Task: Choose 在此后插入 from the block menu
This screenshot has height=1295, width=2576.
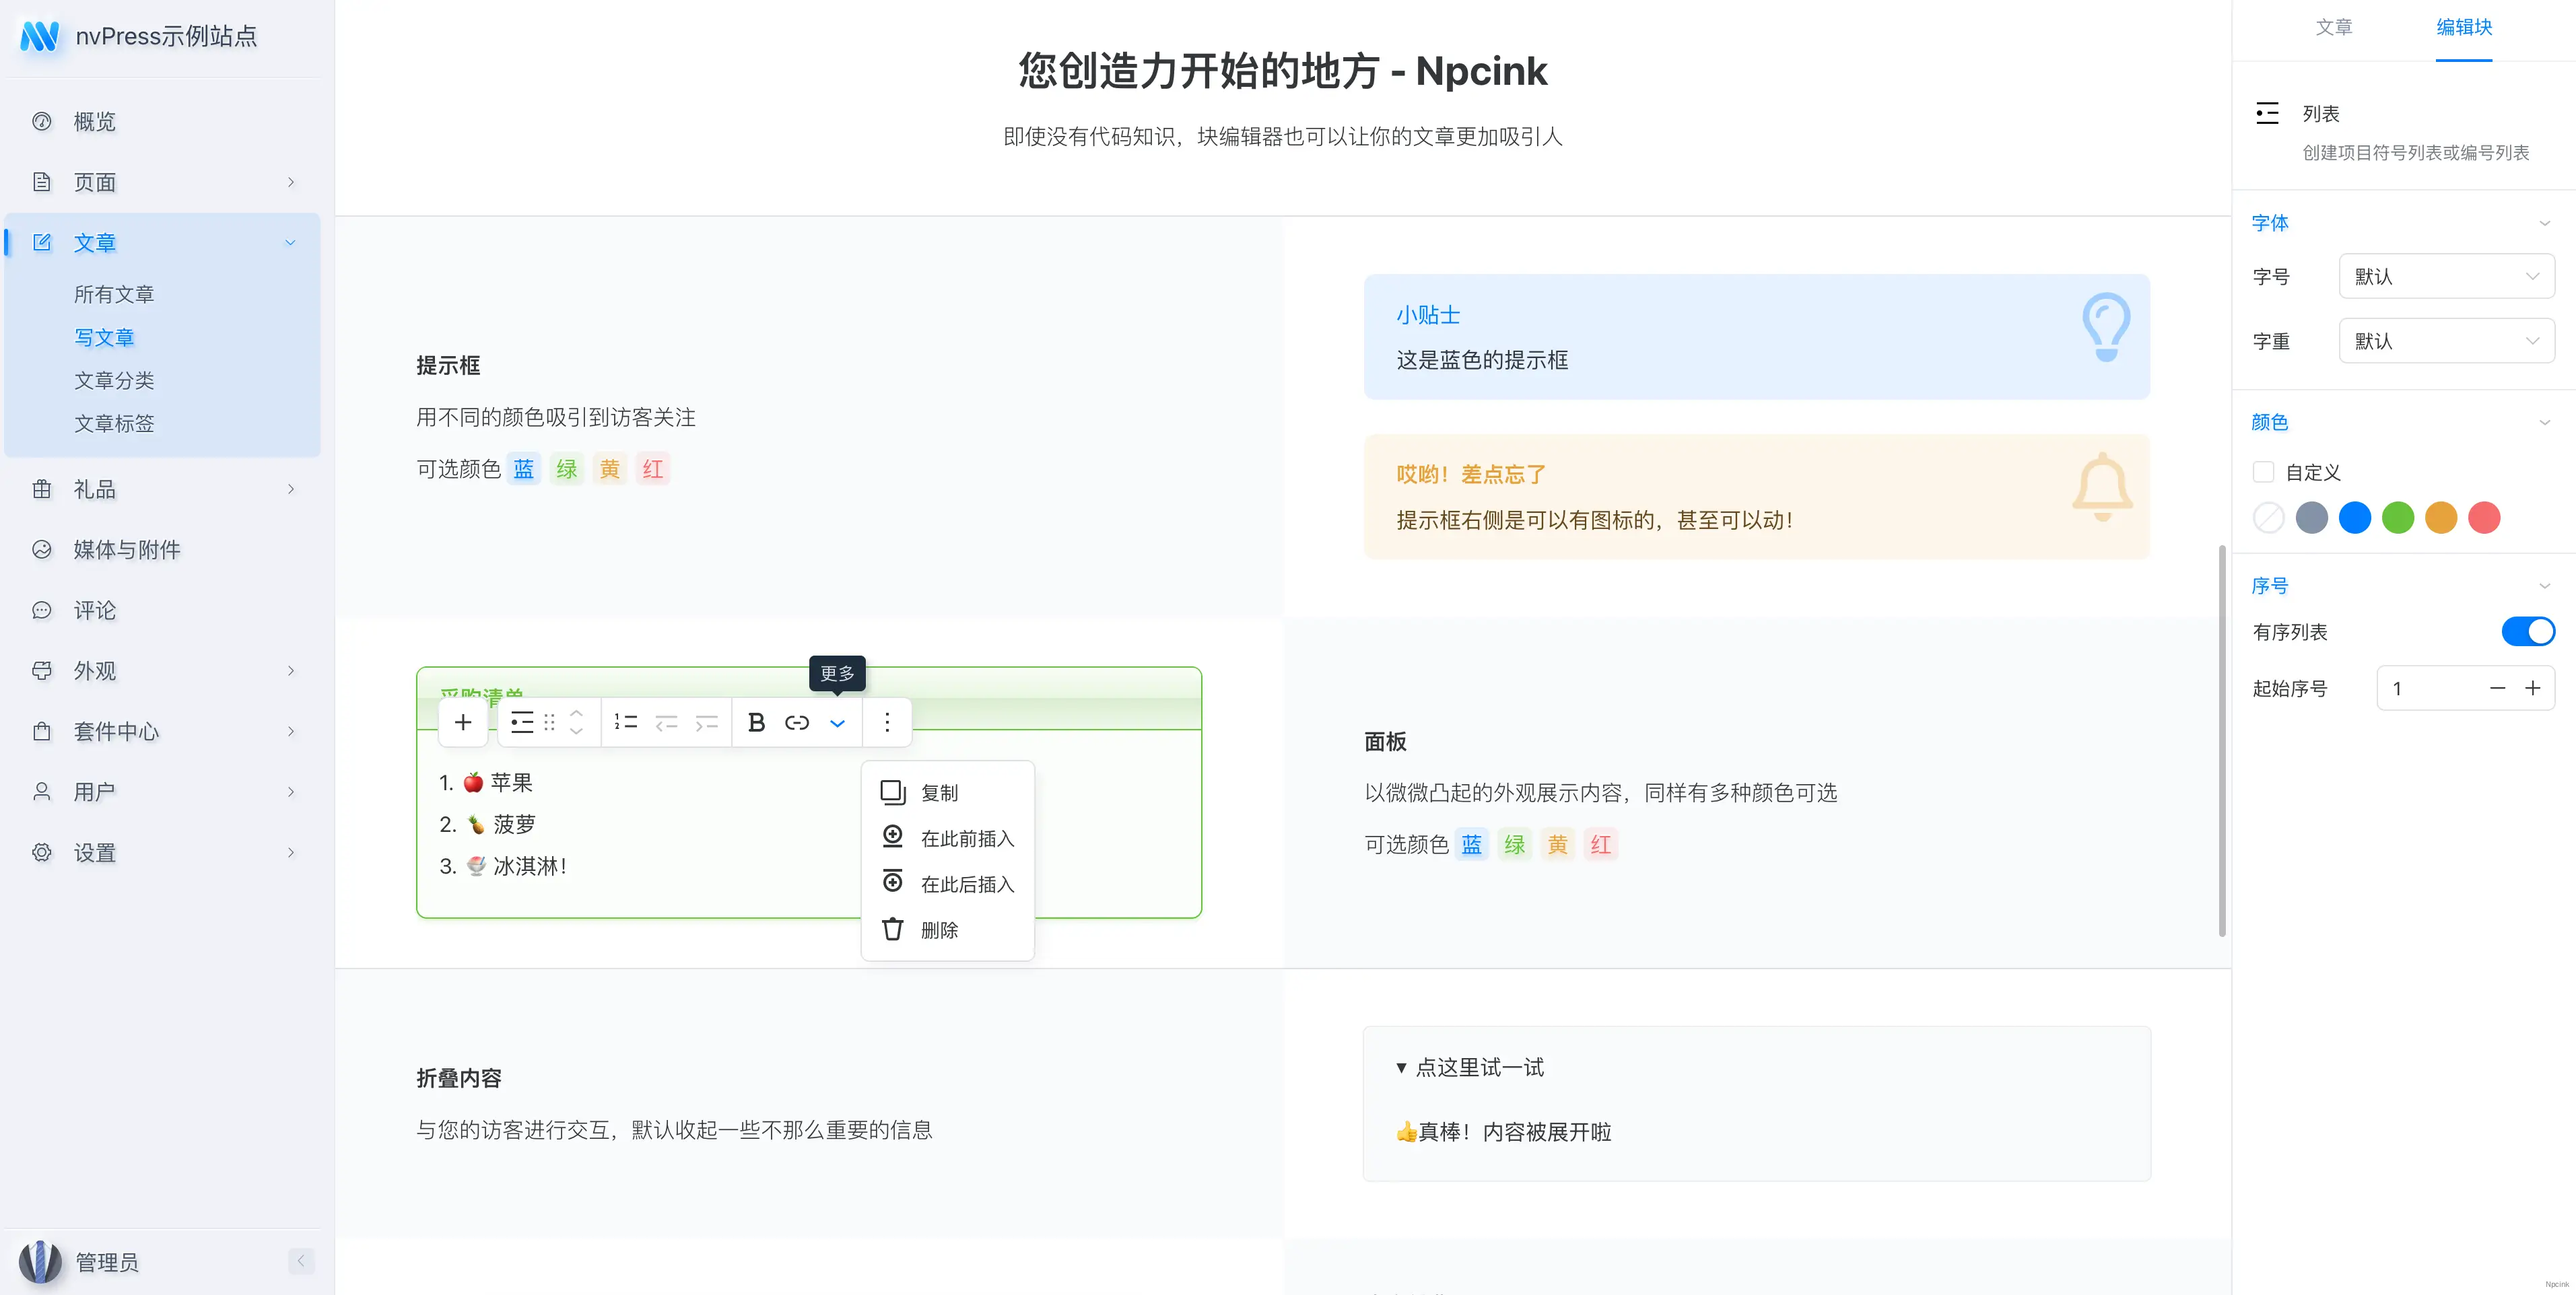Action: click(947, 884)
